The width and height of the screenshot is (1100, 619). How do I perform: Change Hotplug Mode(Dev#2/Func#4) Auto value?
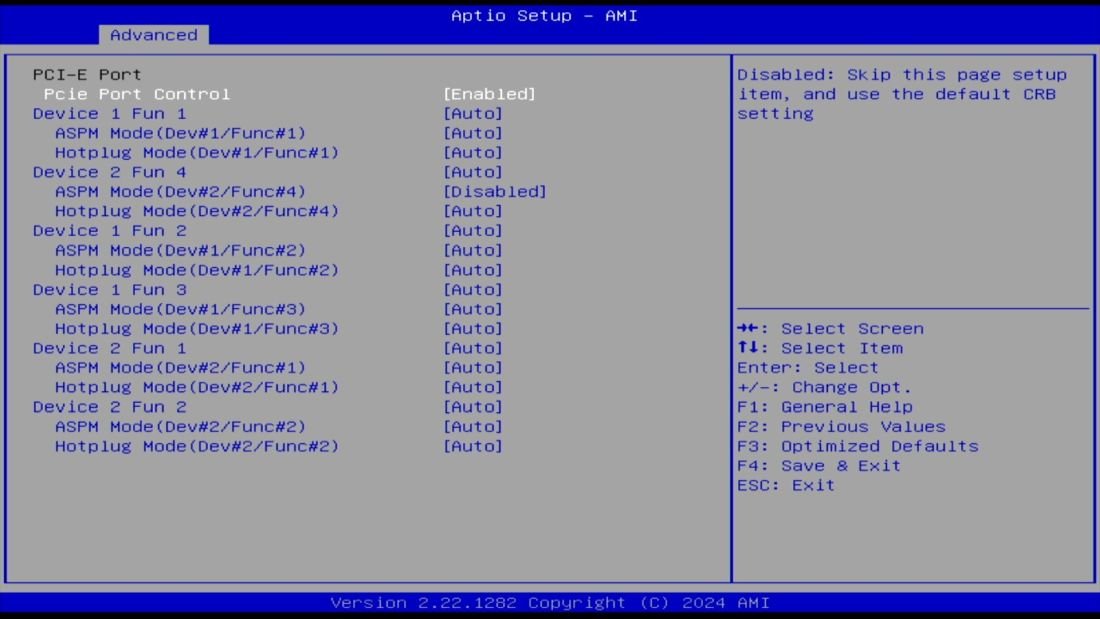473,211
